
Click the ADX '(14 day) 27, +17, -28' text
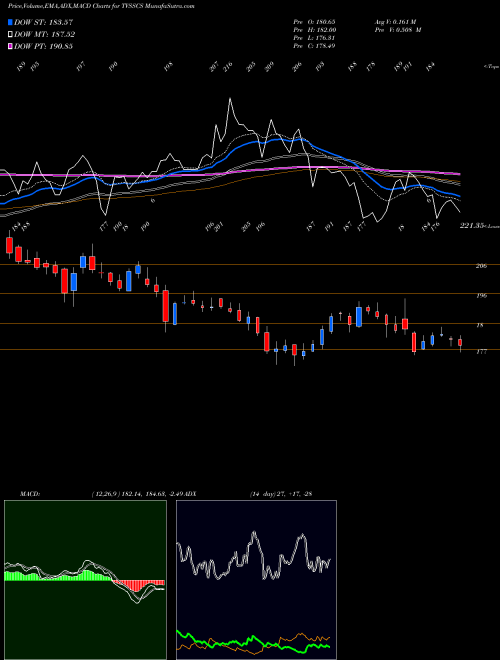click(281, 494)
